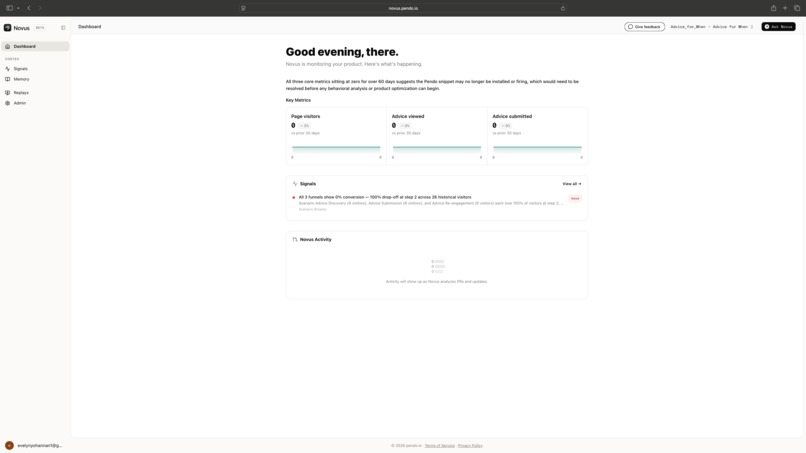Click the Page visitors metric card
806x453 pixels.
[x=336, y=136]
